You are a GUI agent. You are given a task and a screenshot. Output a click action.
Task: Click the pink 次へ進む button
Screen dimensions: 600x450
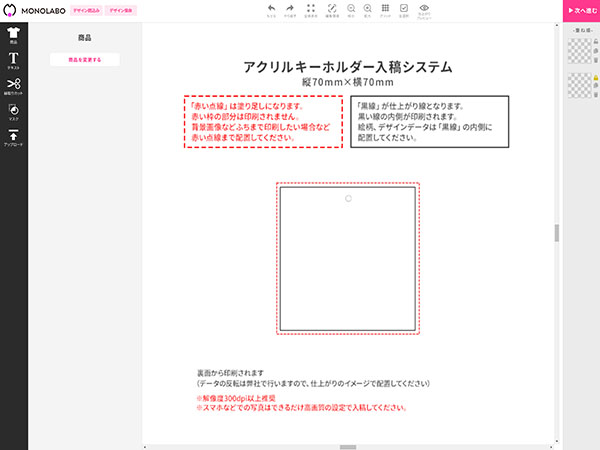coord(582,11)
